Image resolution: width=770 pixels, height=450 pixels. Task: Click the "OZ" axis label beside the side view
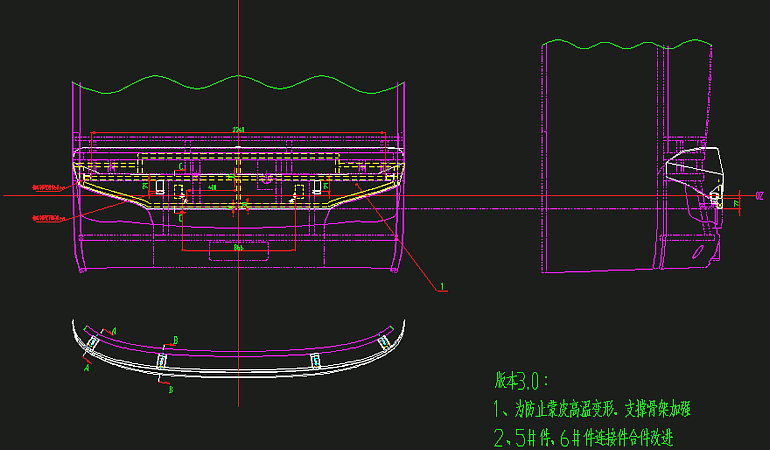coord(759,196)
